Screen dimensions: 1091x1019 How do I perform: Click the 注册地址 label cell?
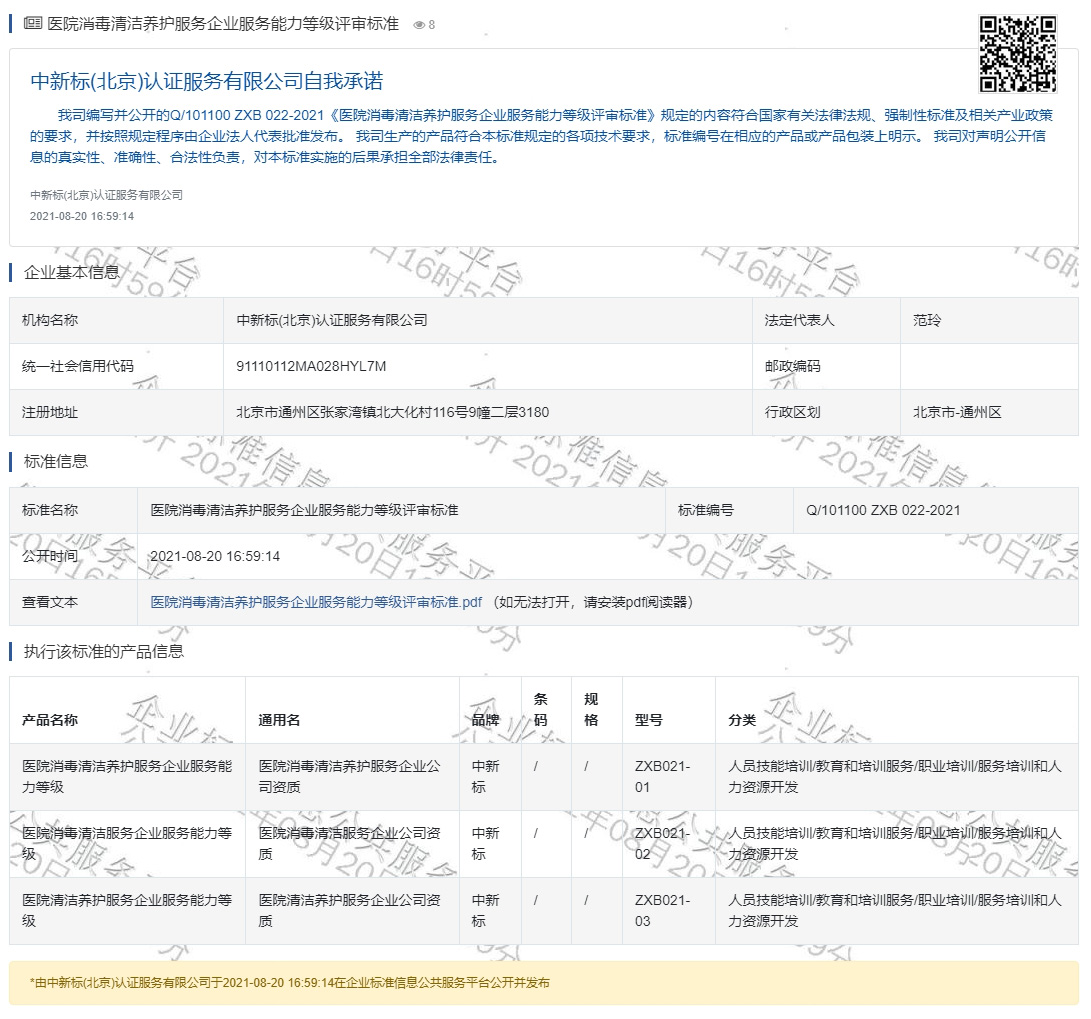(x=116, y=412)
